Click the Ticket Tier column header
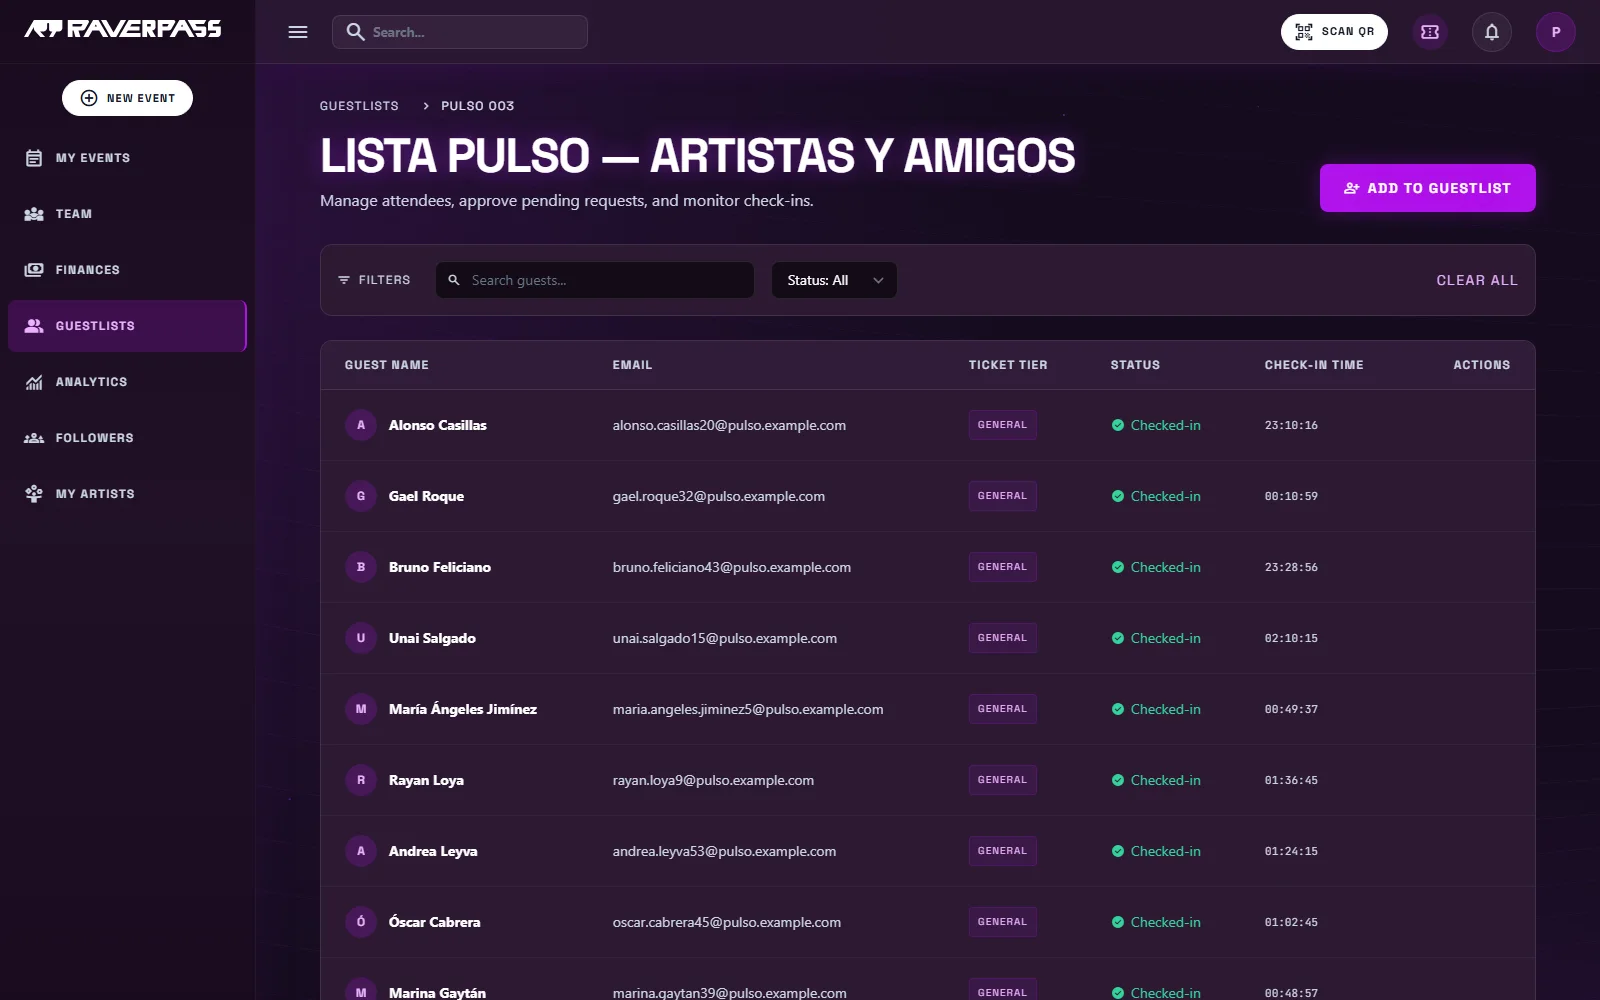The image size is (1600, 1000). coord(1008,365)
